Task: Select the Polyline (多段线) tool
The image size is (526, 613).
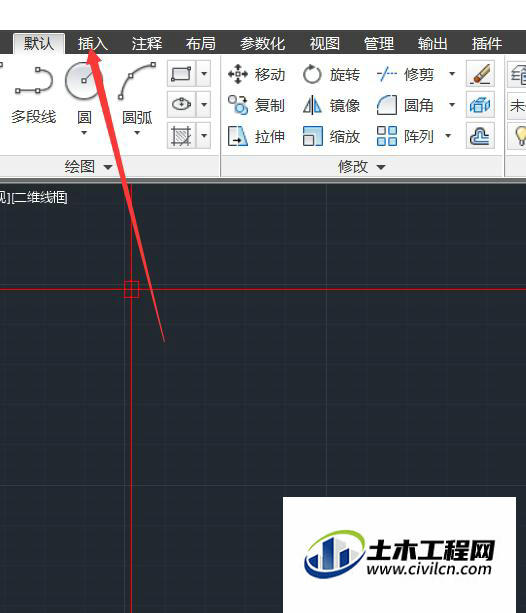Action: (34, 94)
